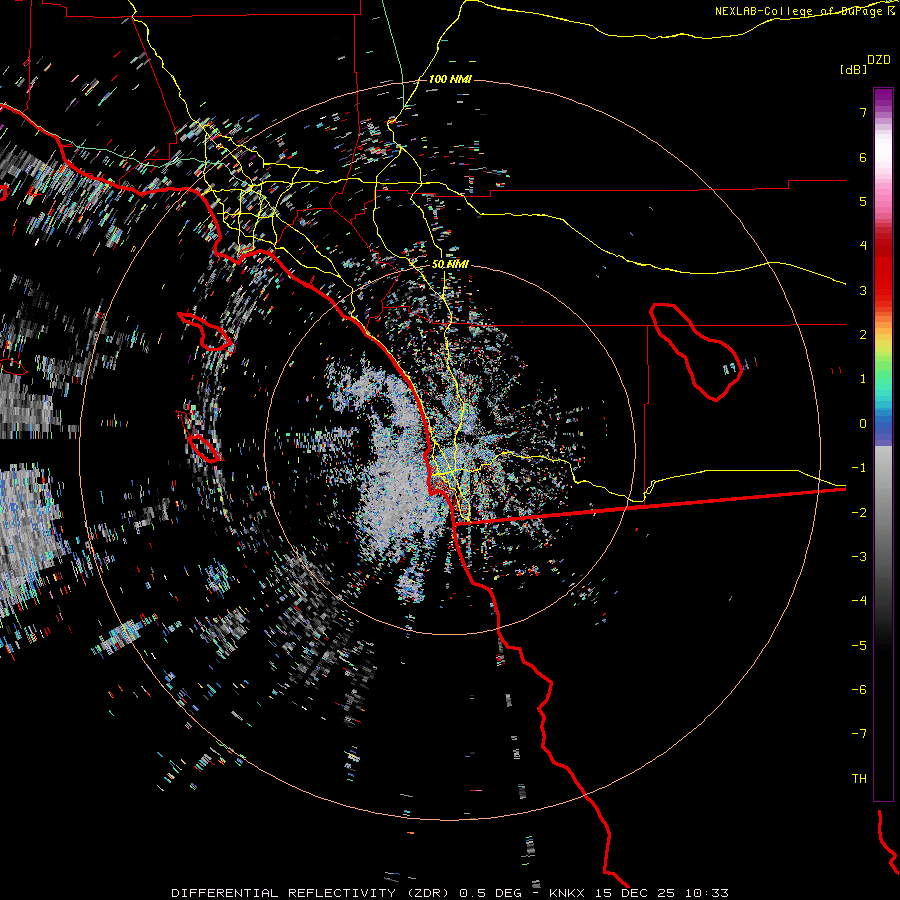Click the scale value 7
This screenshot has height=900, width=900.
point(863,112)
